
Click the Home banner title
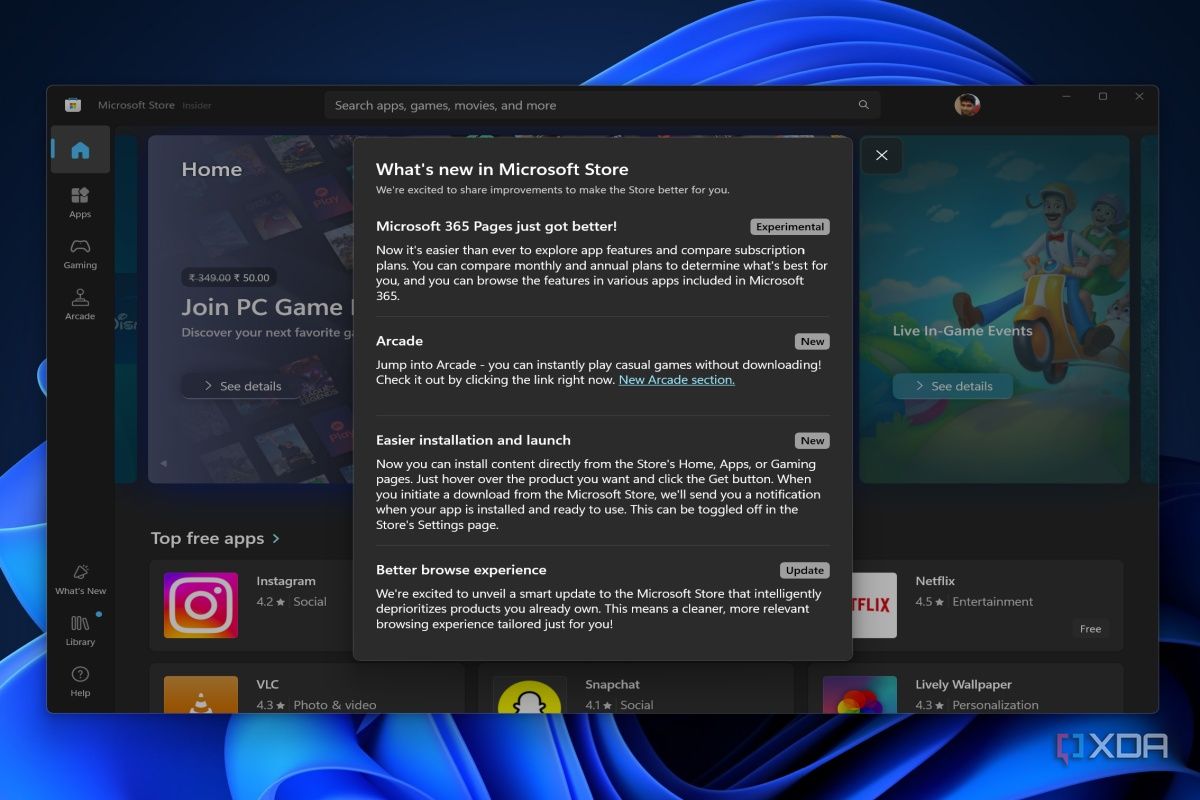[x=211, y=169]
